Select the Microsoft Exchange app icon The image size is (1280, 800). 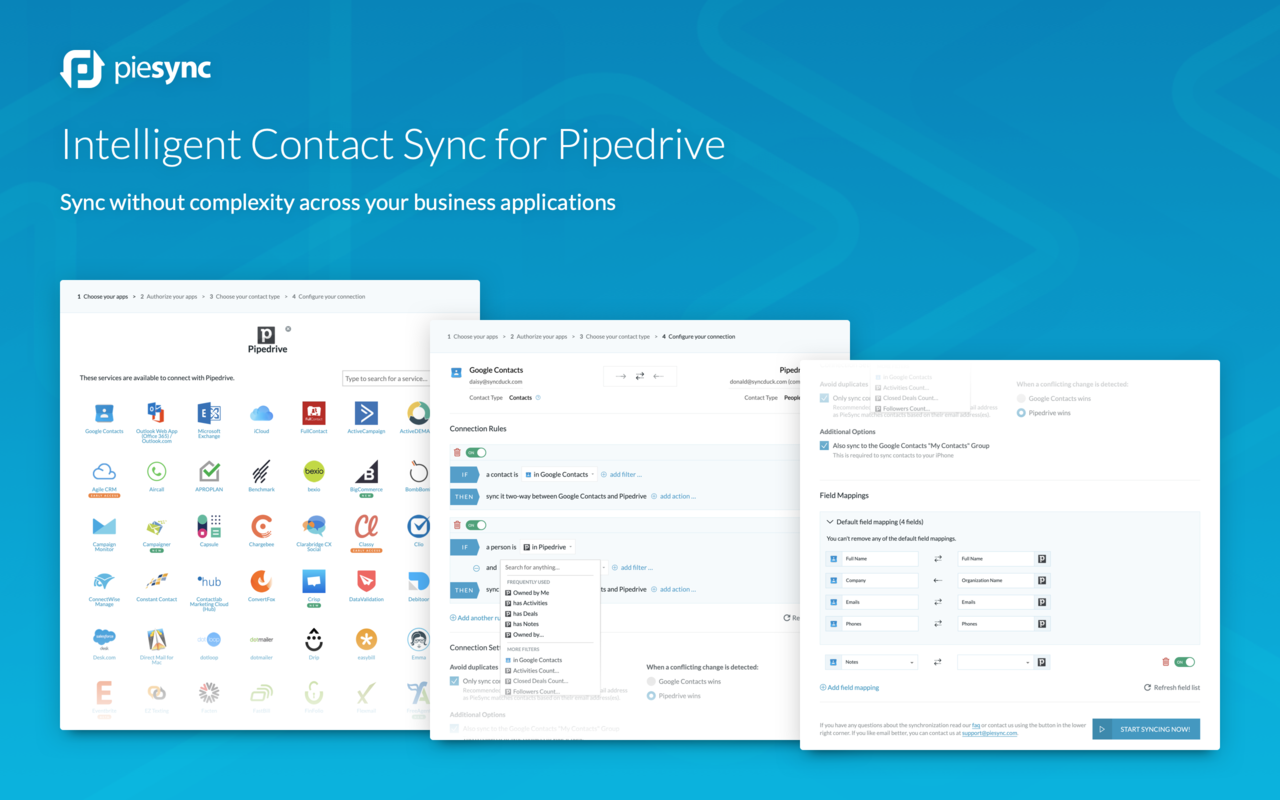pyautogui.click(x=208, y=413)
